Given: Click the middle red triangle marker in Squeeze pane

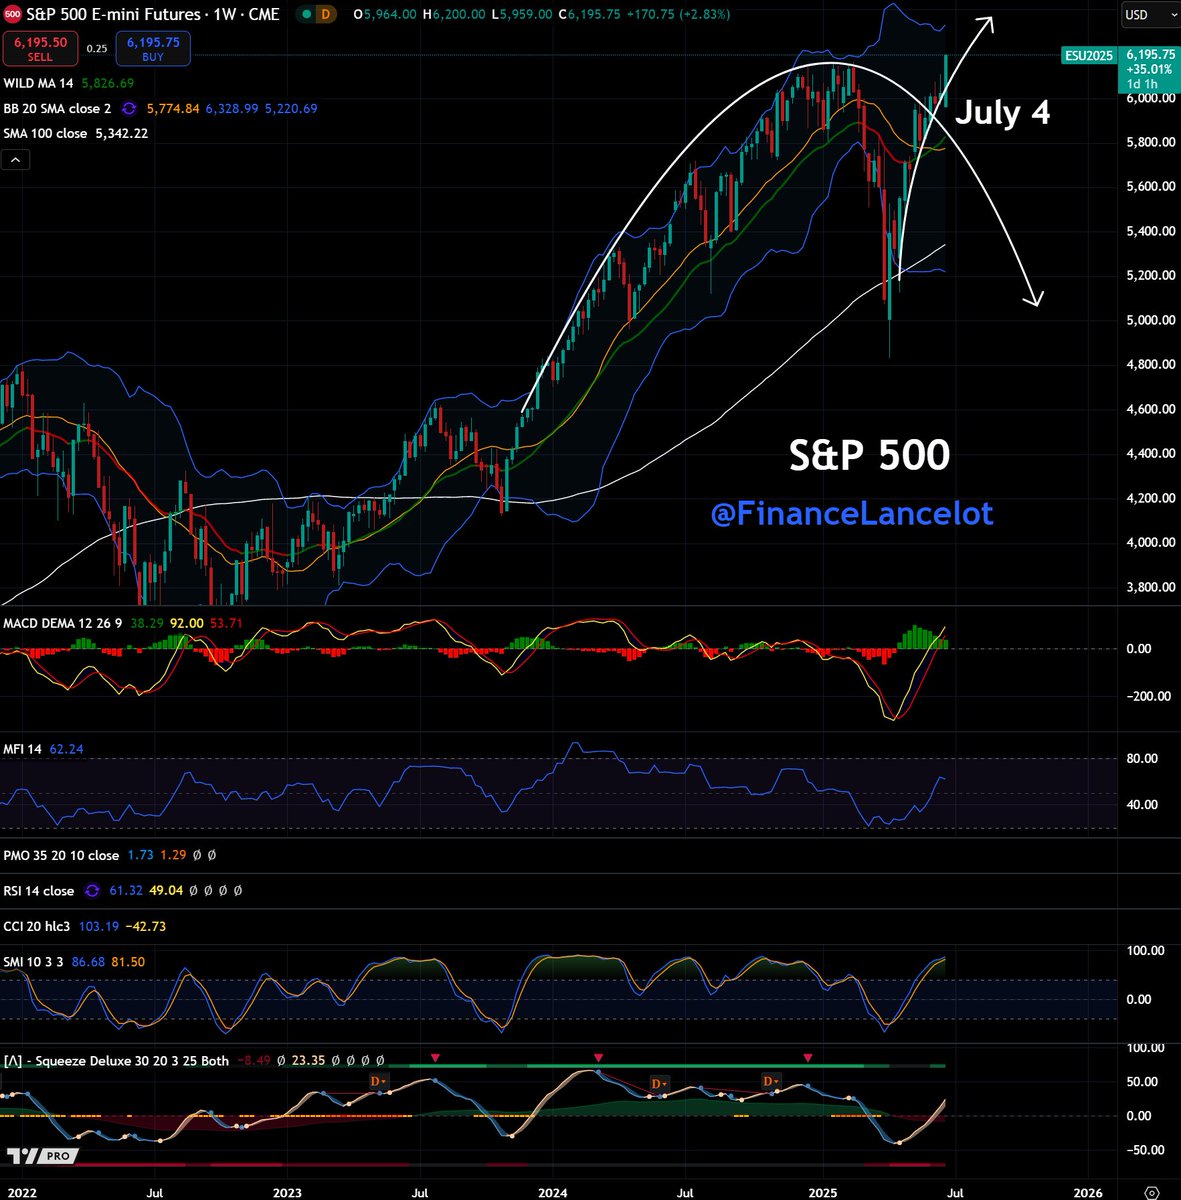Looking at the screenshot, I should click(598, 1057).
